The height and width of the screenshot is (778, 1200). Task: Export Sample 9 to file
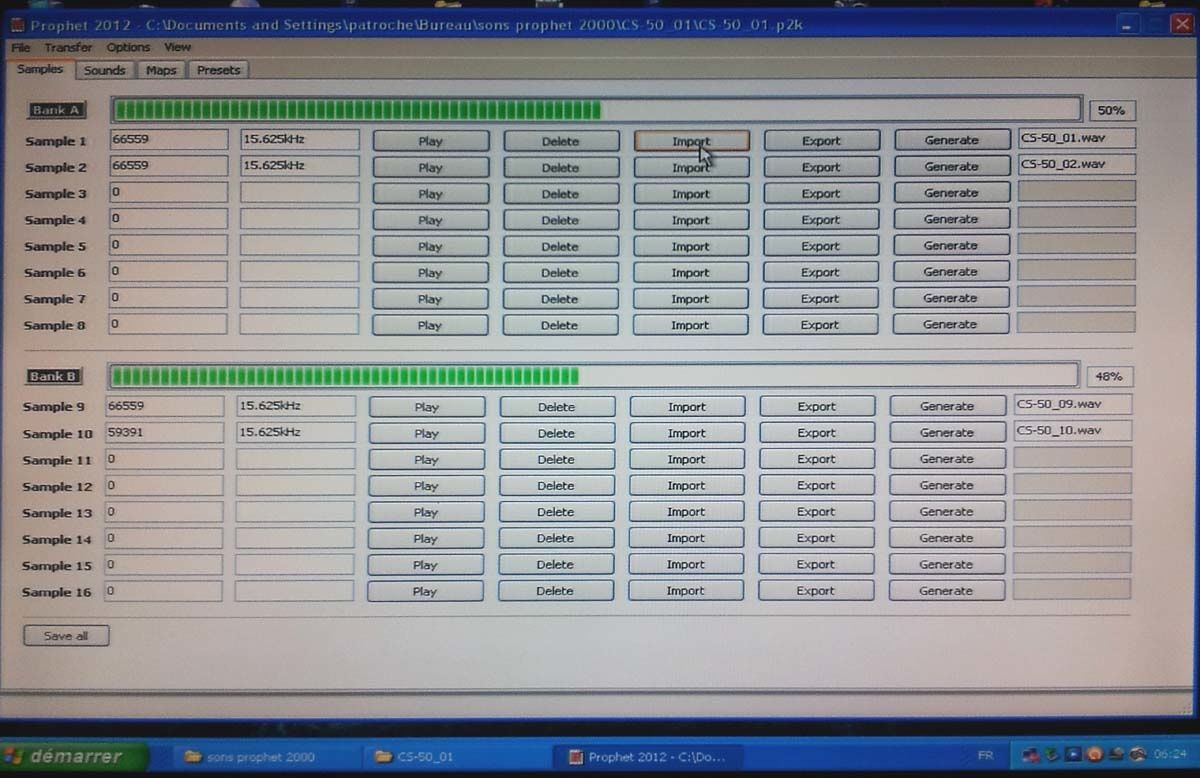point(816,407)
